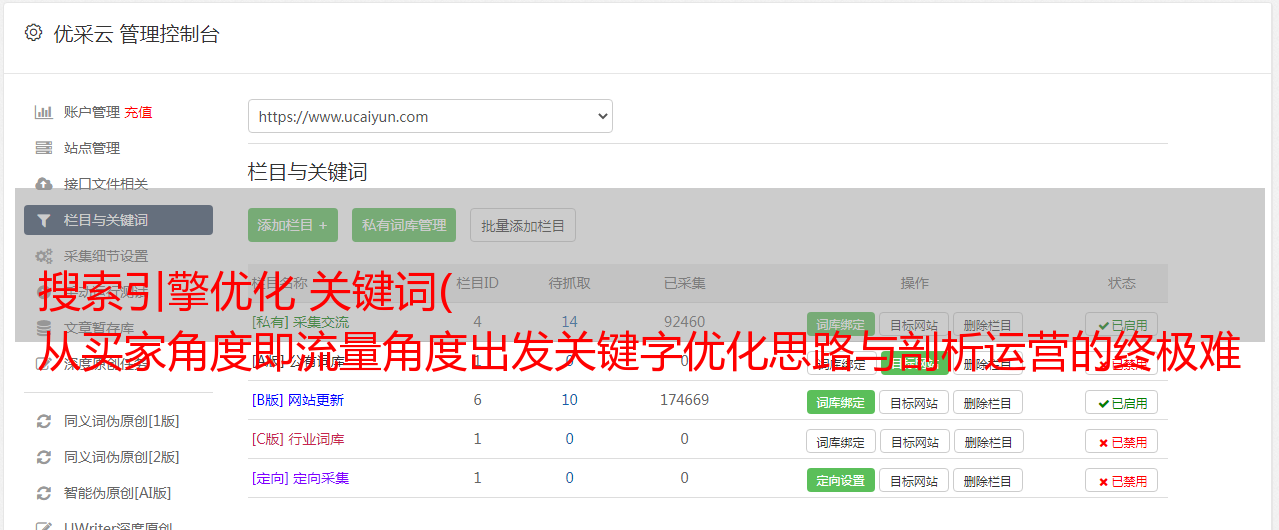The height and width of the screenshot is (530, 1279).
Task: Click 目标网站 for the 网站更新 row
Action: tap(914, 402)
